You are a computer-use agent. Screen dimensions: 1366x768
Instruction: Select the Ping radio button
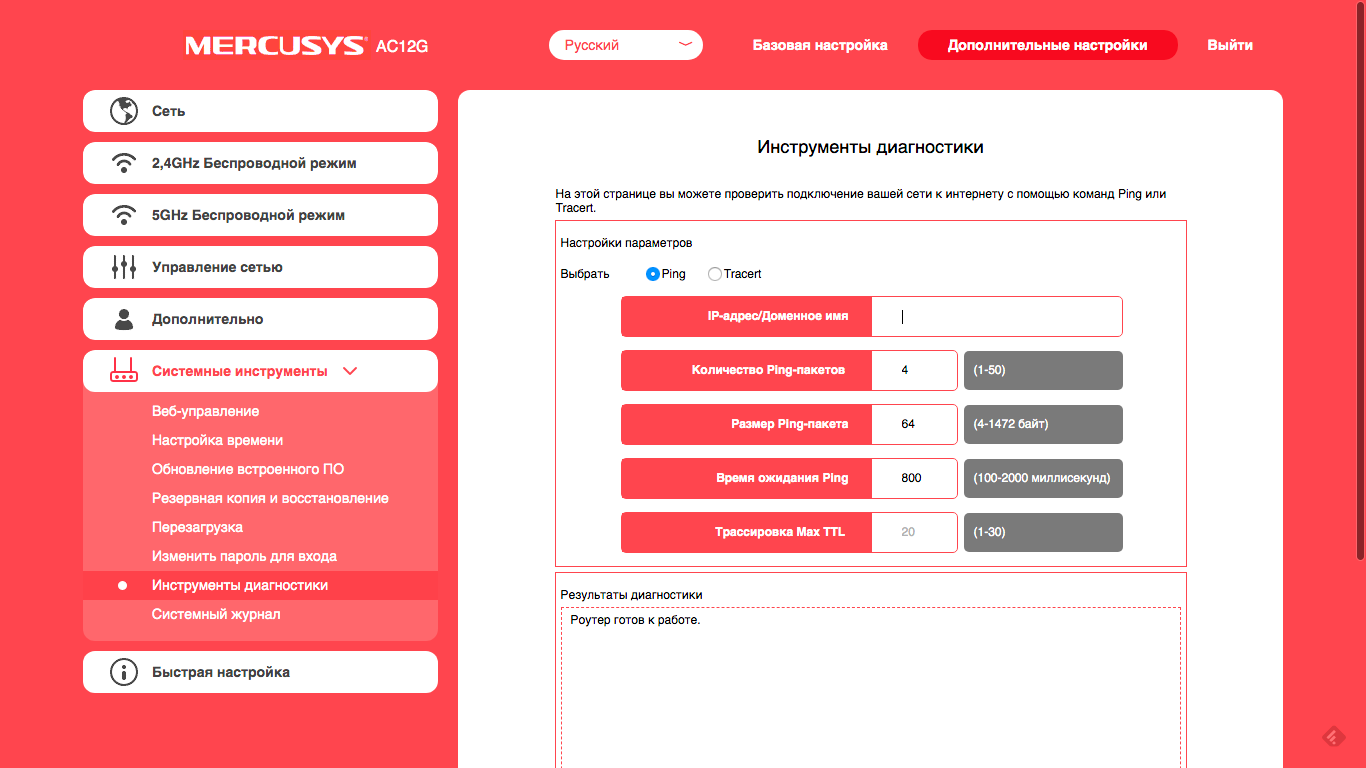coord(653,274)
